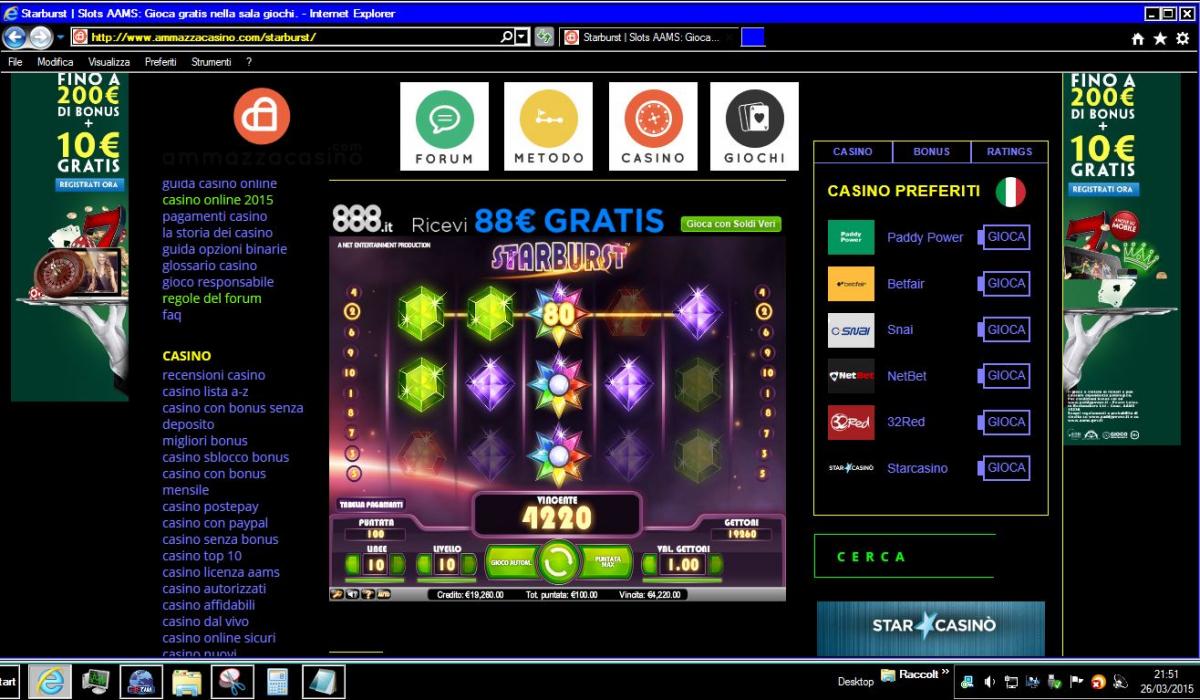
Task: Open the Casino roulette icon tile
Action: coord(653,126)
